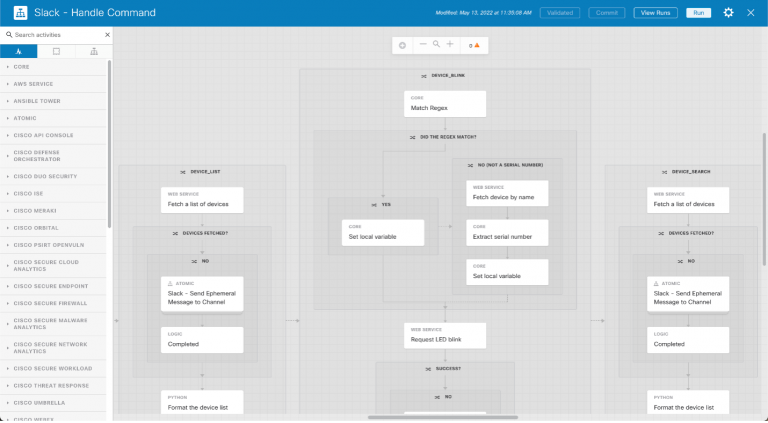
Task: Open the validation warnings indicator
Action: (474, 45)
